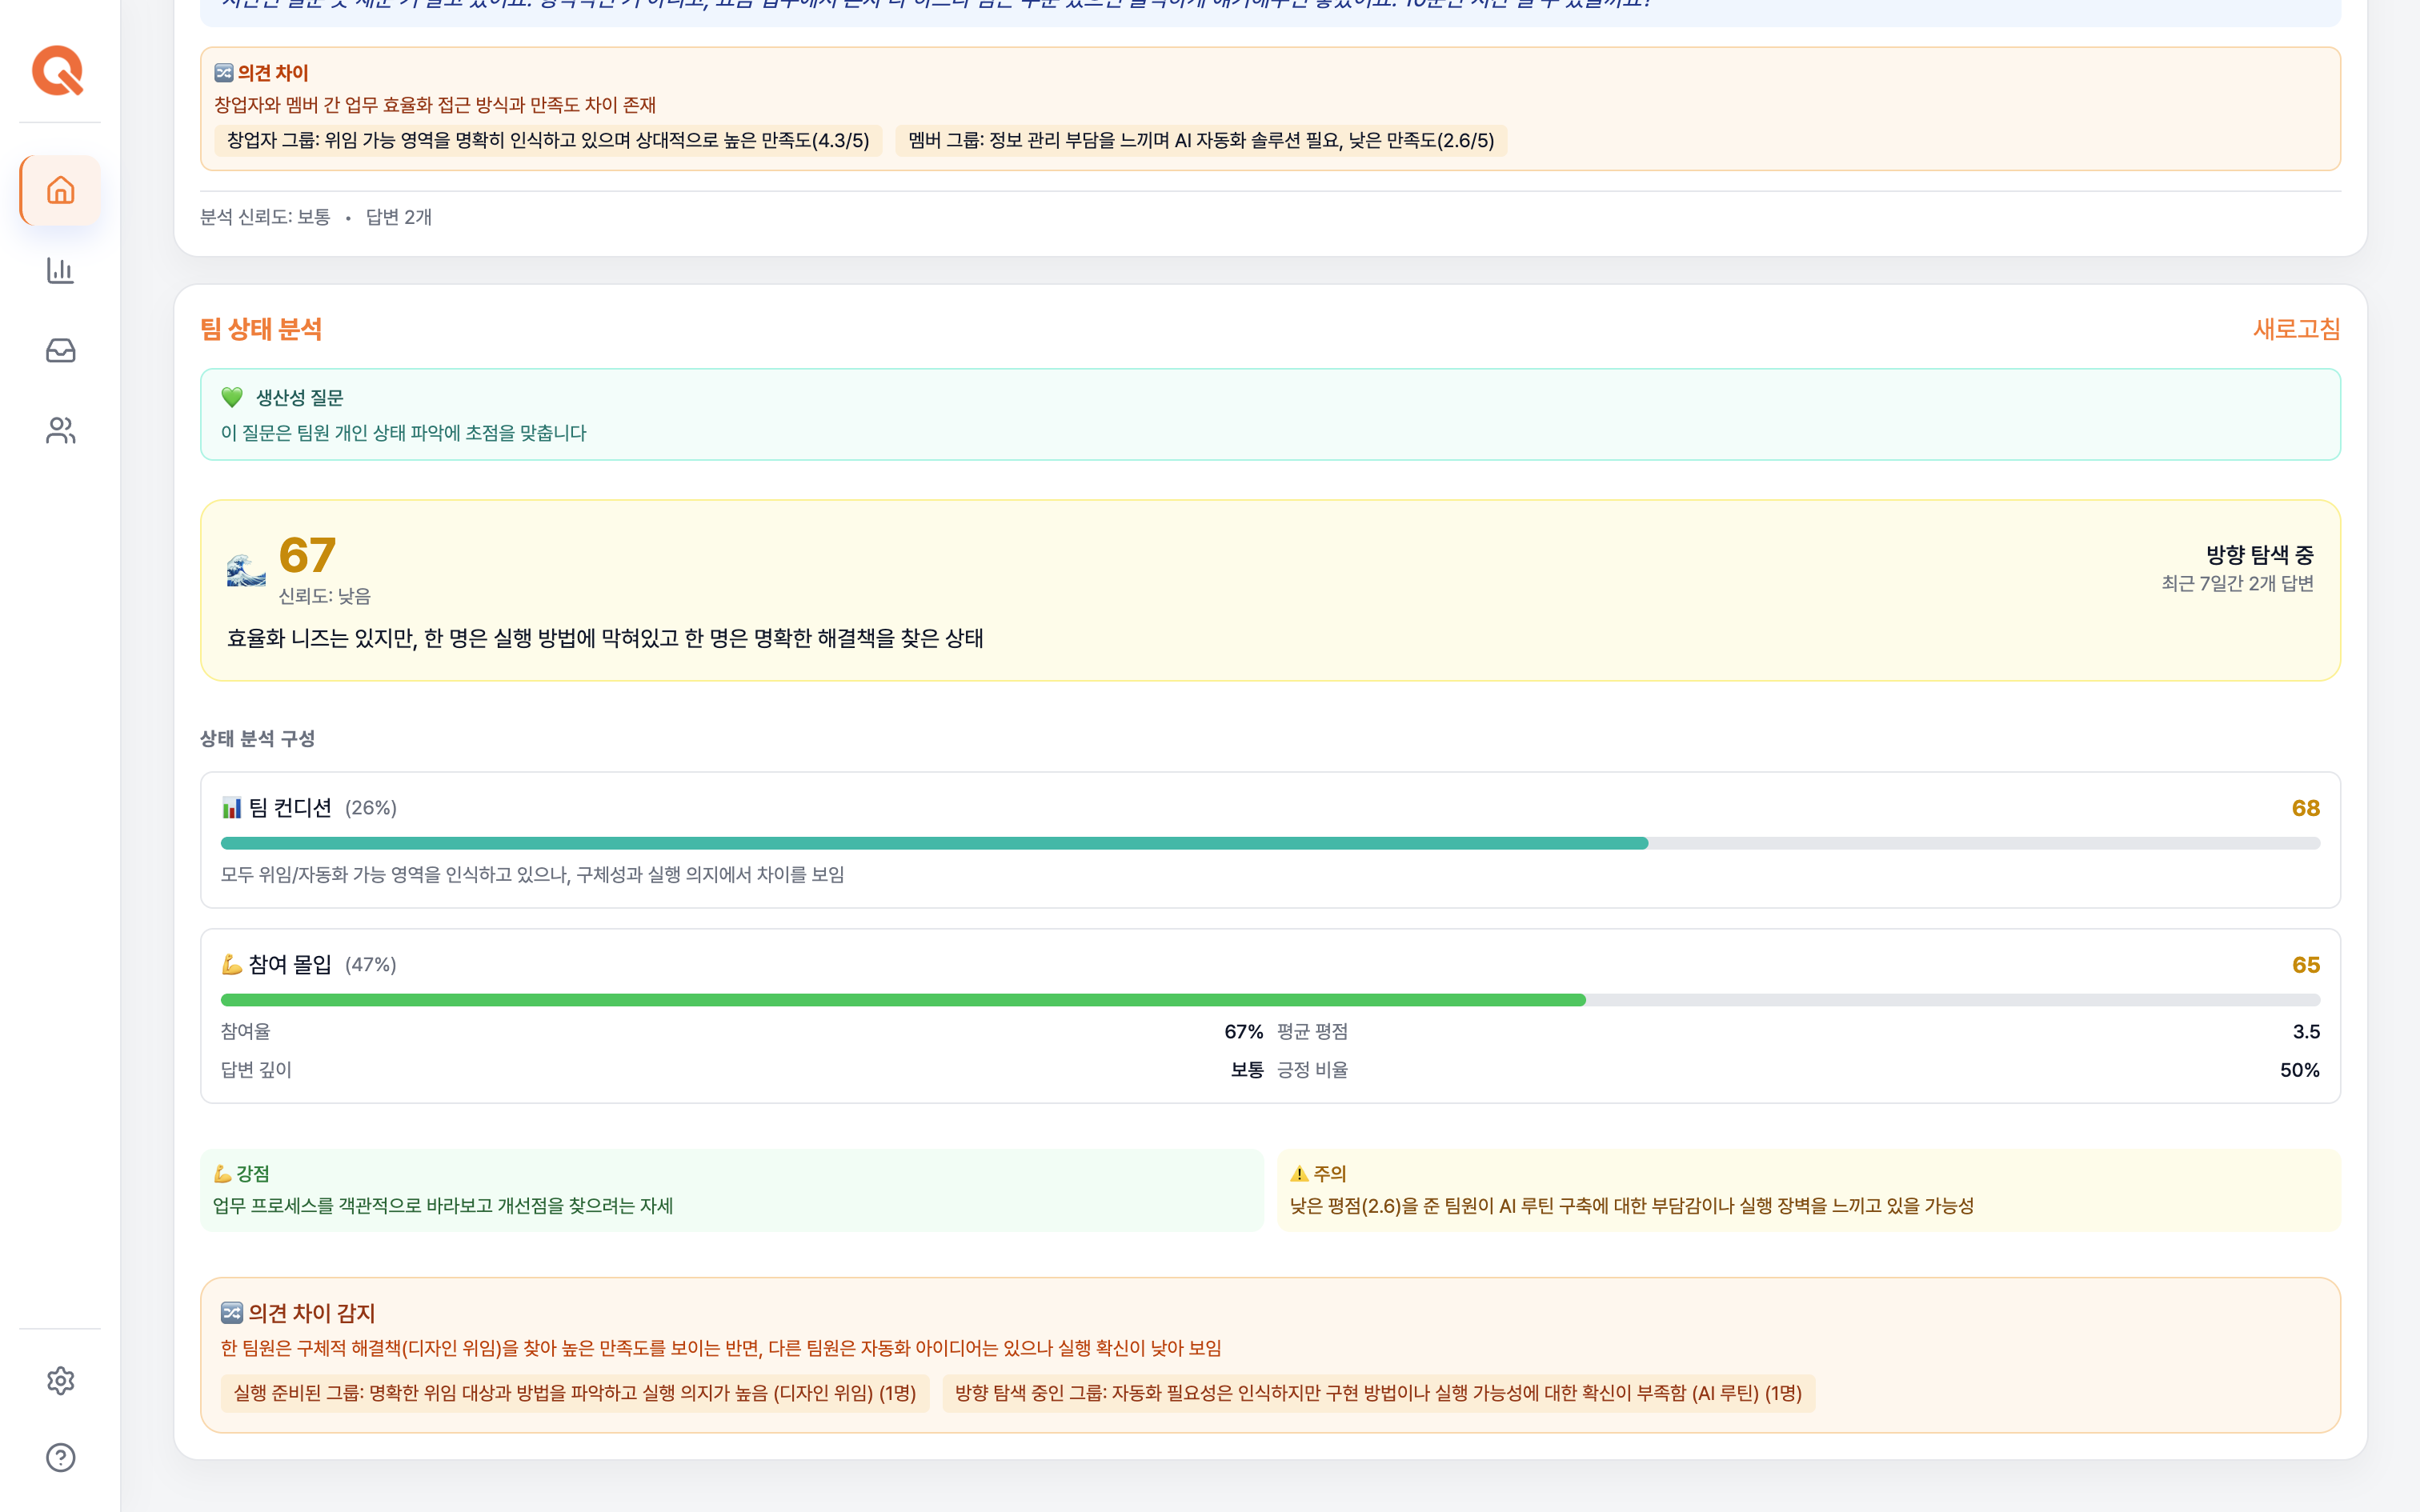Viewport: 2420px width, 1512px height.
Task: Open the help question mark icon
Action: (60, 1457)
